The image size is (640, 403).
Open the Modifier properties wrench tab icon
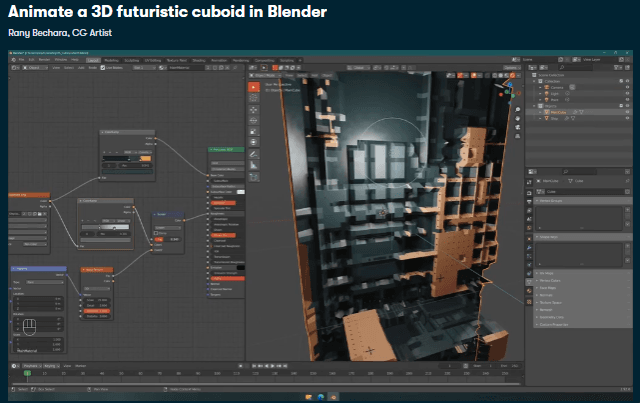(529, 247)
